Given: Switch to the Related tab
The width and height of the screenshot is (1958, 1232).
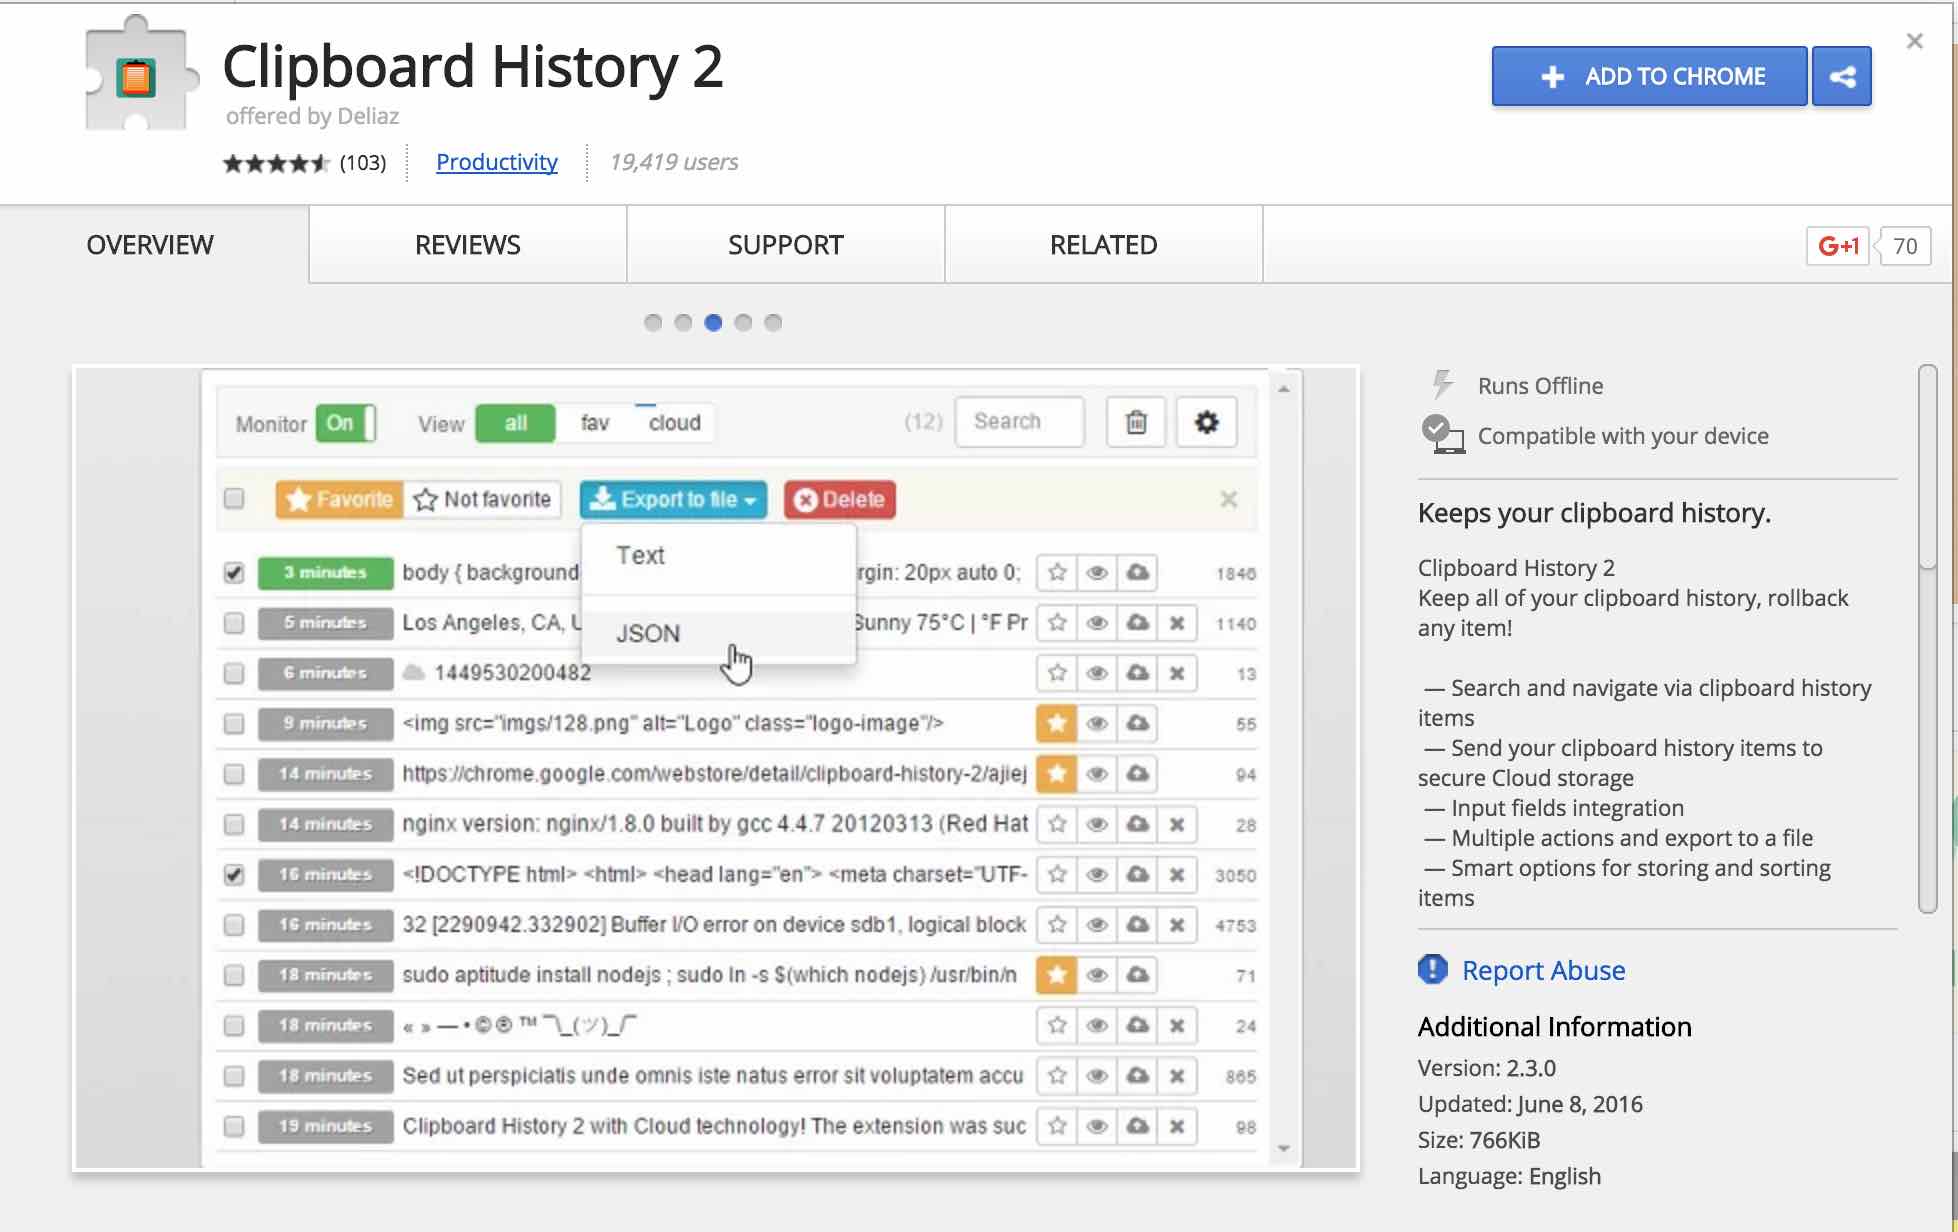Looking at the screenshot, I should (1104, 244).
